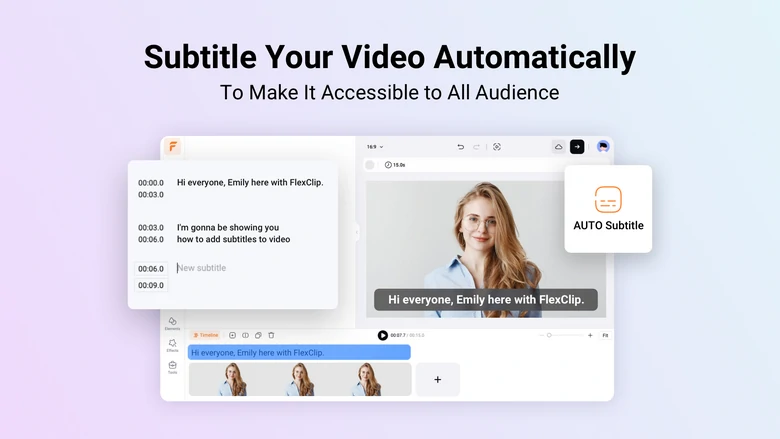Click the trash delete icon in timeline toolbar

[x=271, y=335]
